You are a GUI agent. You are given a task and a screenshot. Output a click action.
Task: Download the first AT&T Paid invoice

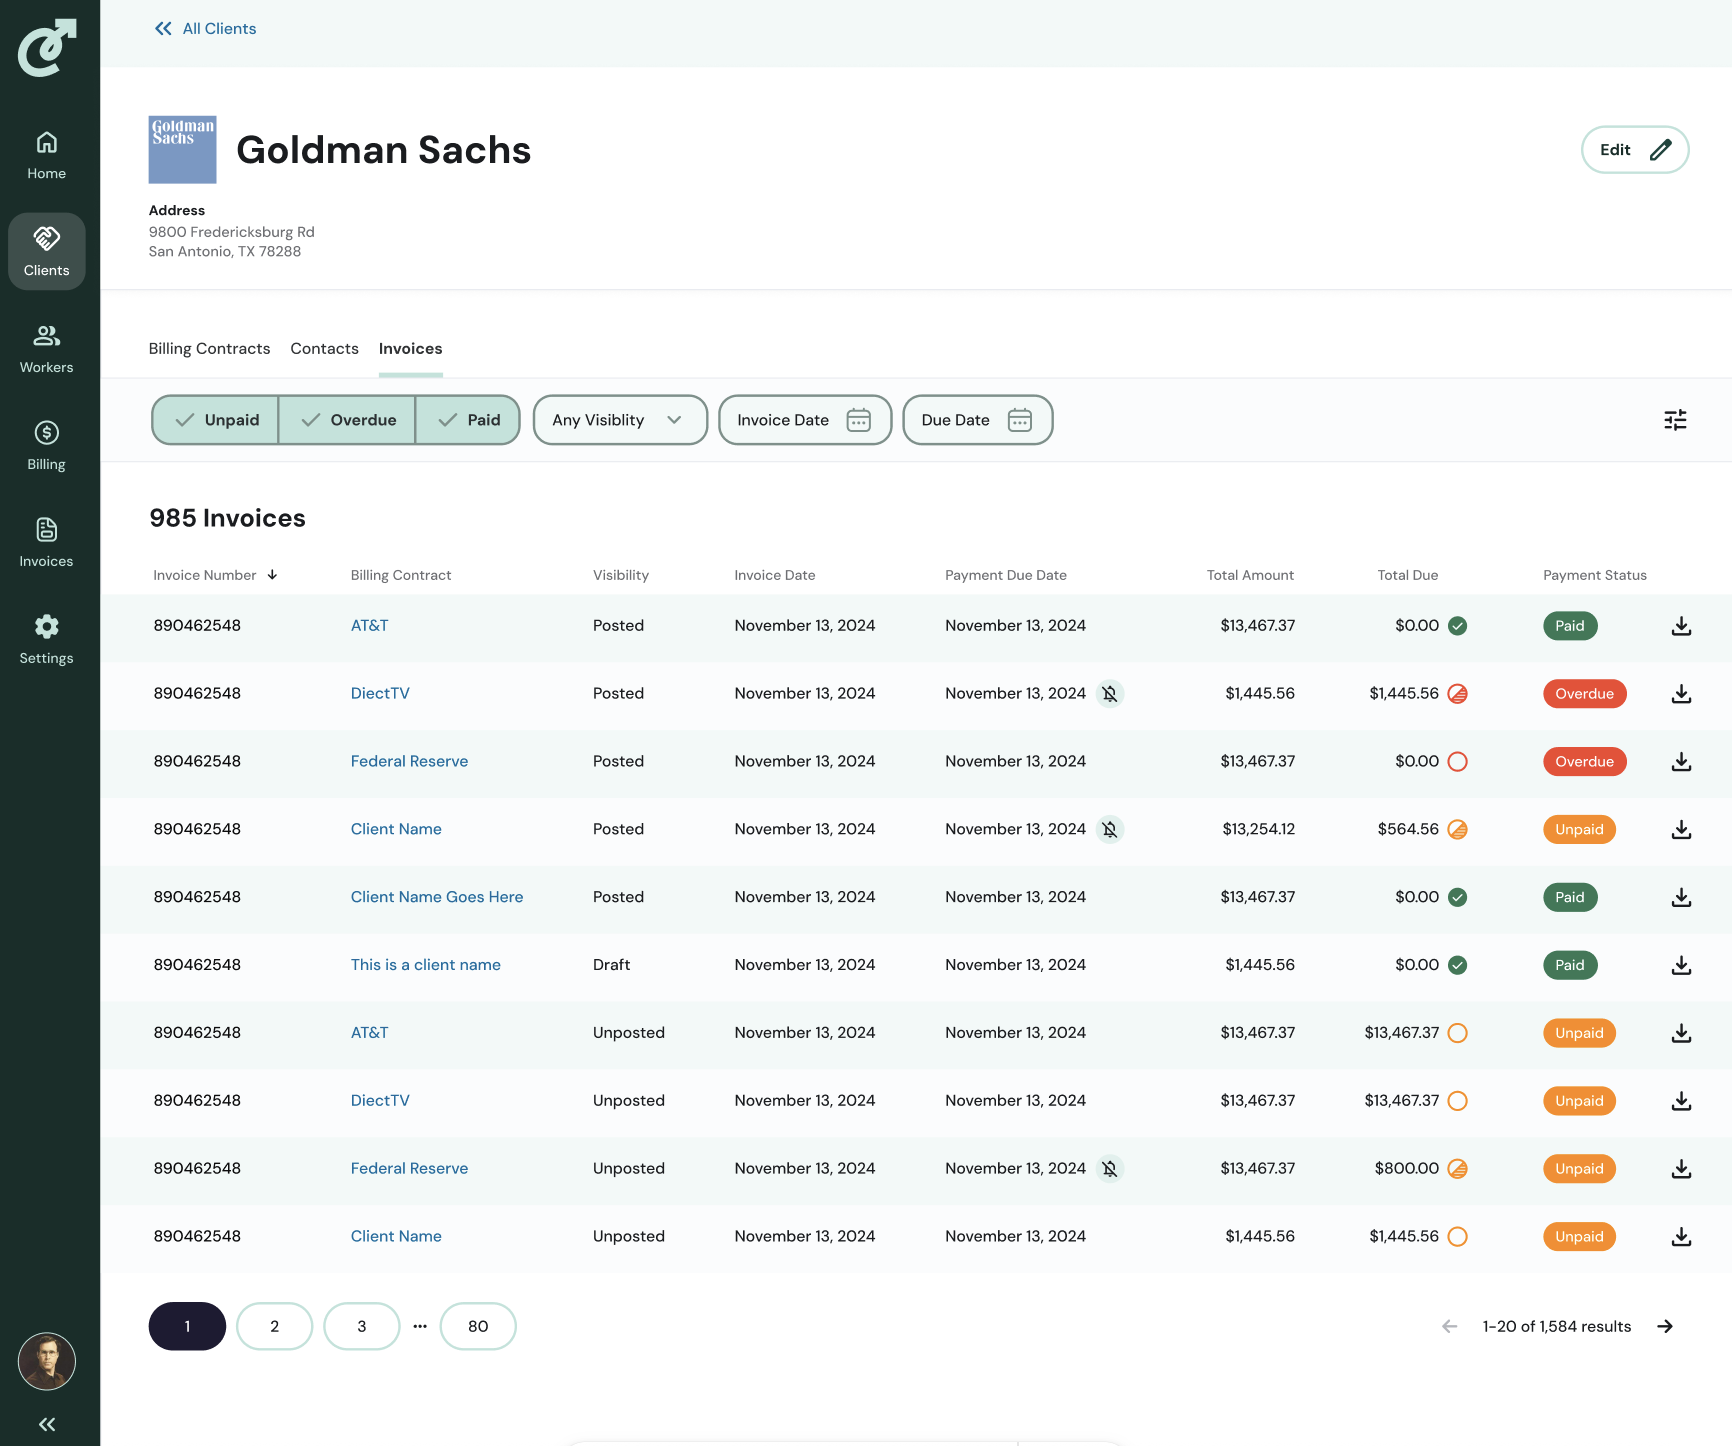1681,626
